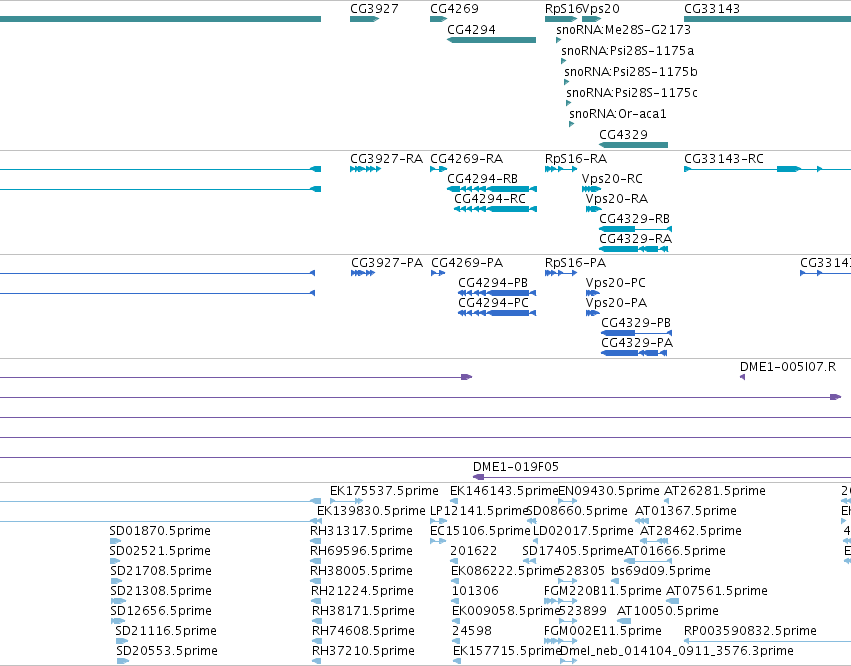Select the CG4329 gene bar

coord(633,145)
